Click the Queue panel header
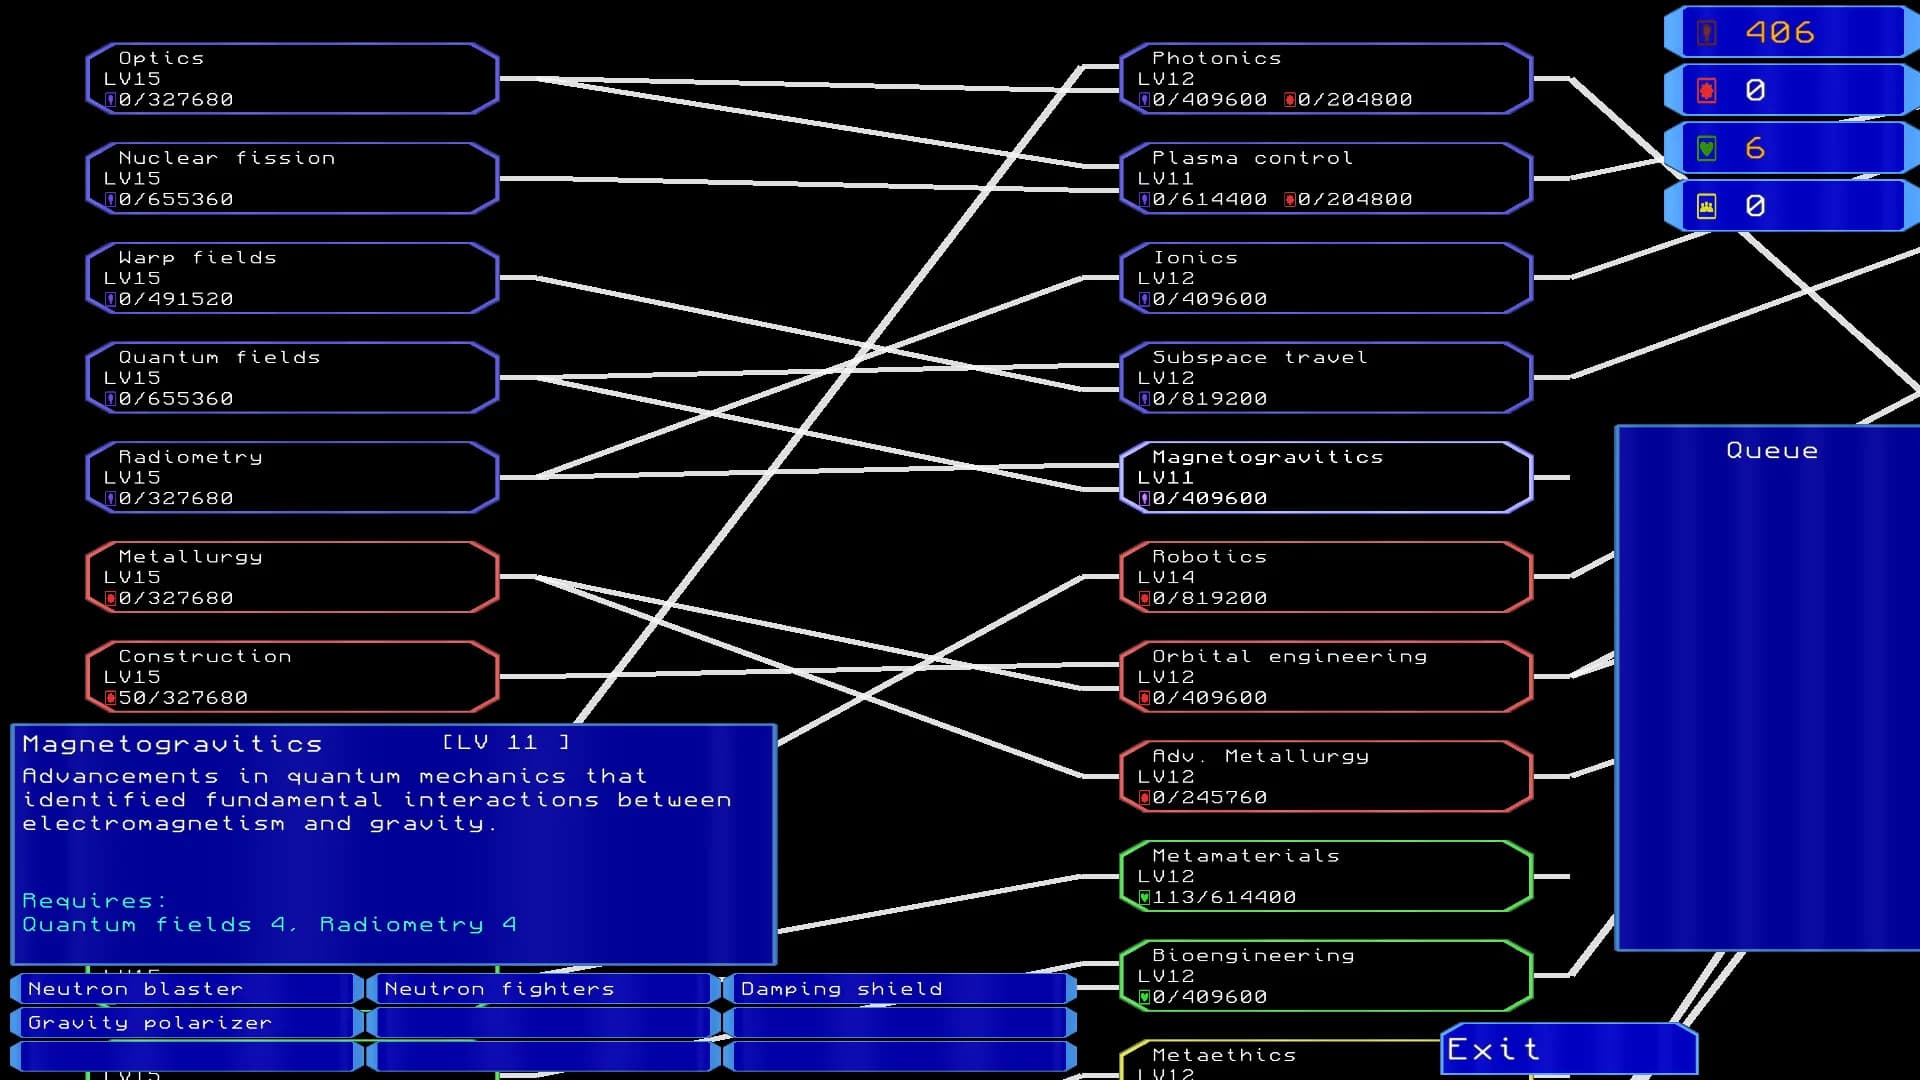This screenshot has height=1080, width=1920. click(1772, 451)
